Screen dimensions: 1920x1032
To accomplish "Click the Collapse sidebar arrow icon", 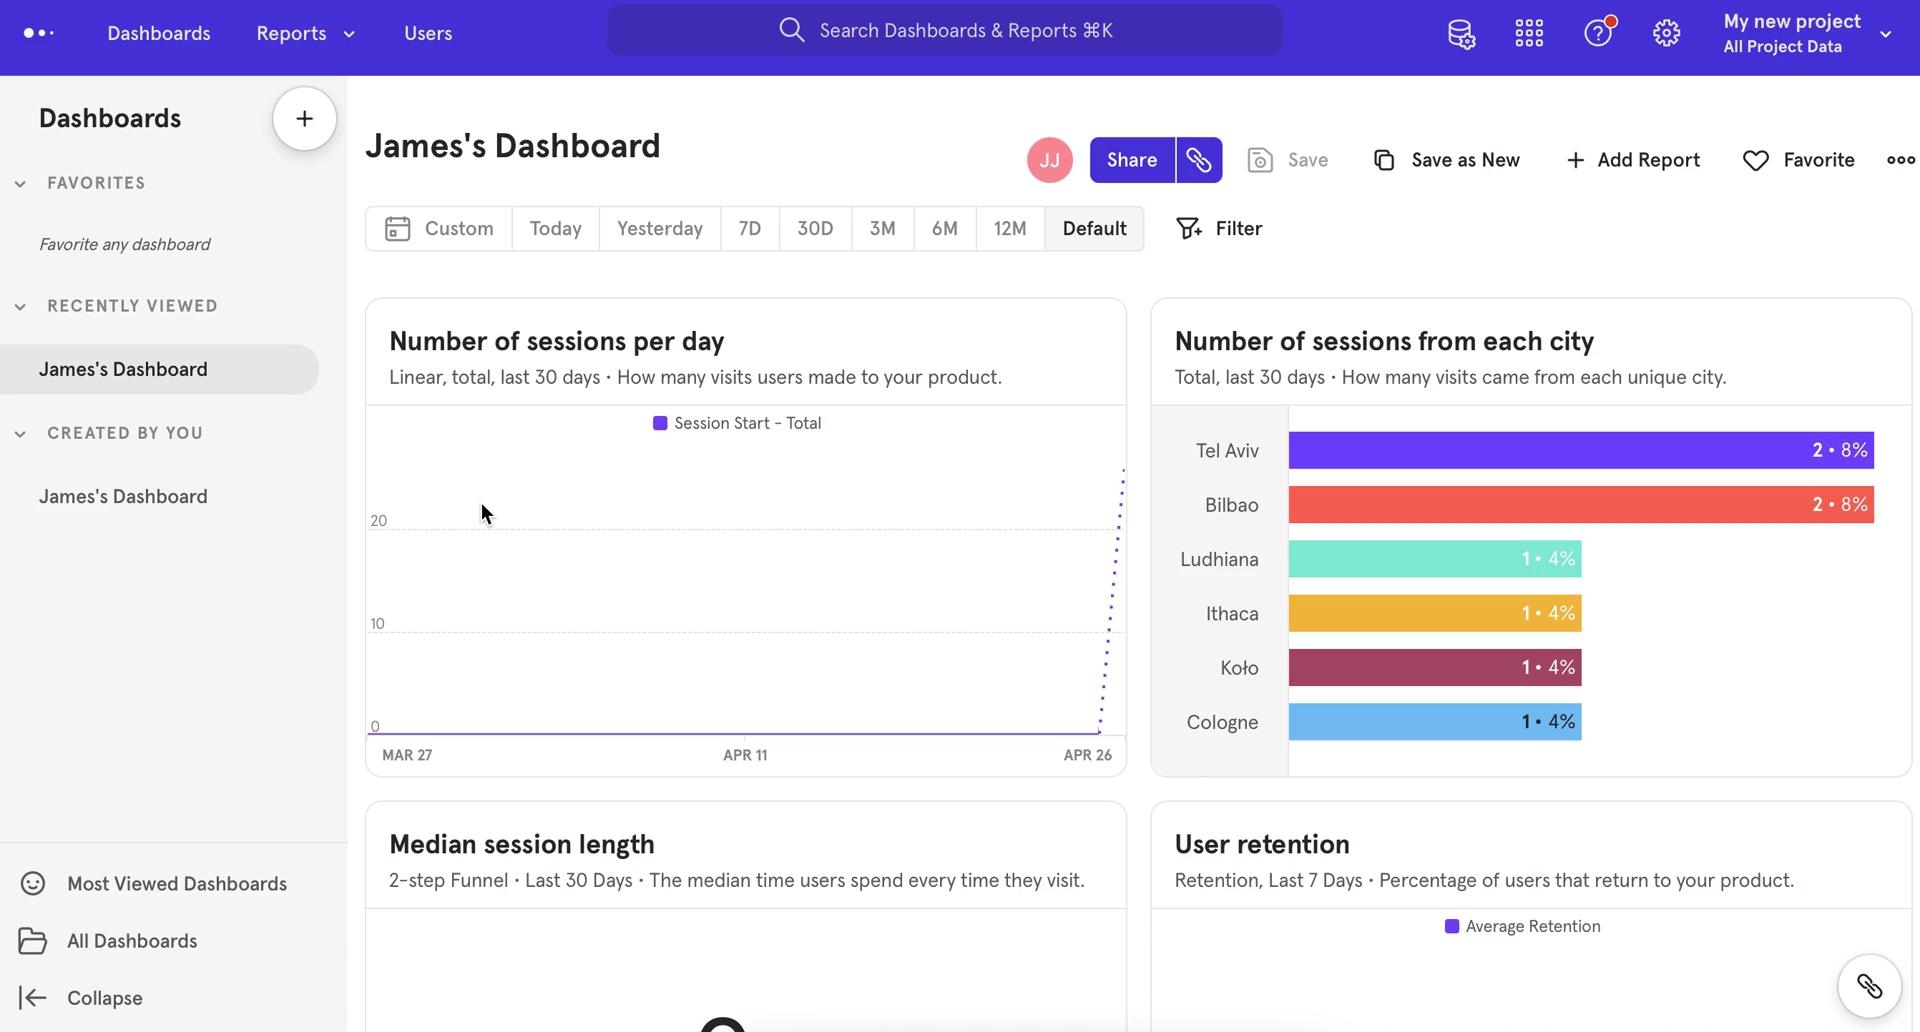I will coord(33,998).
